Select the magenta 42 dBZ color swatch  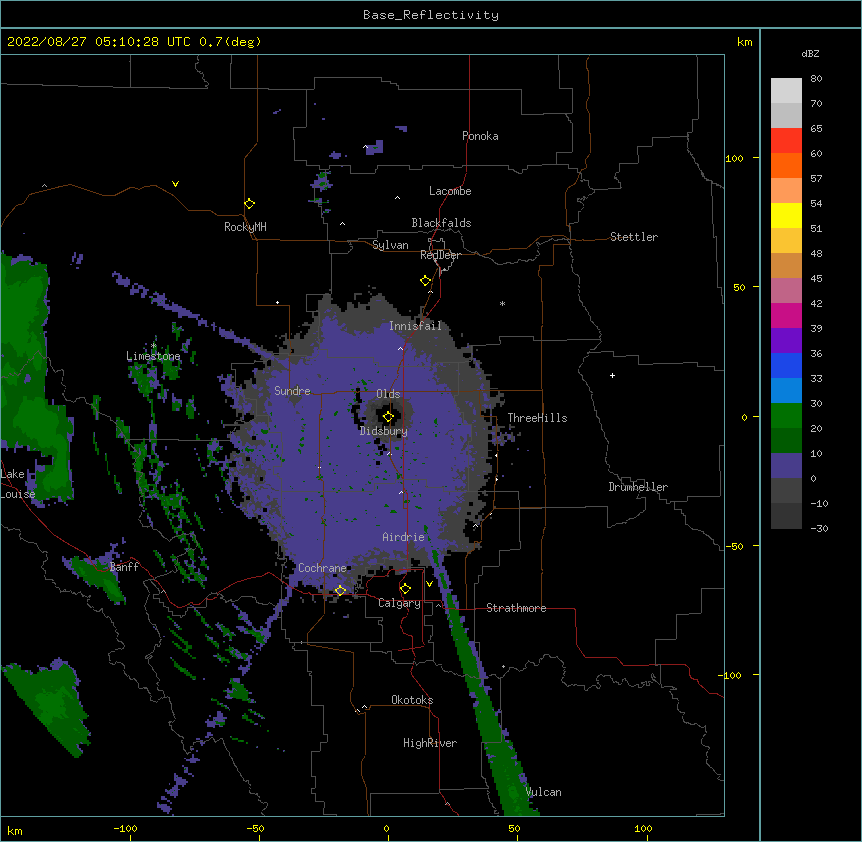point(786,315)
